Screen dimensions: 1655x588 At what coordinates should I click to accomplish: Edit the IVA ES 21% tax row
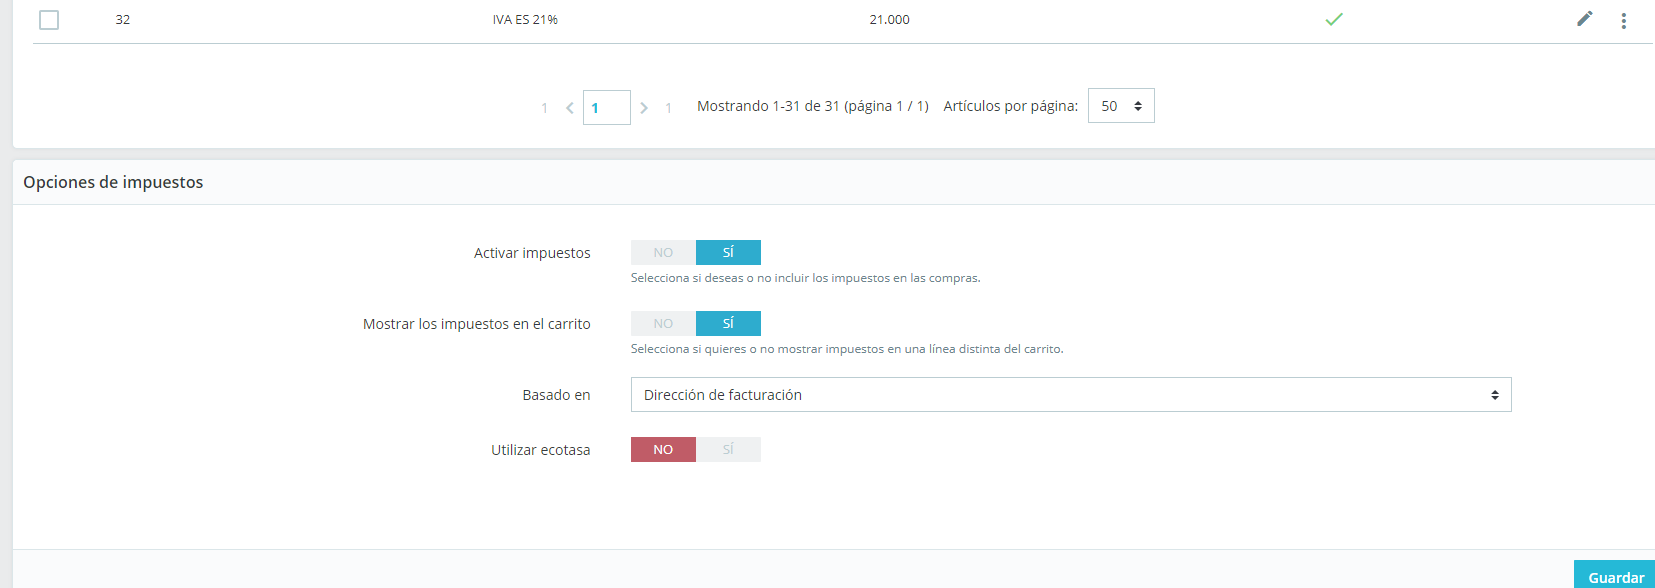[1584, 19]
